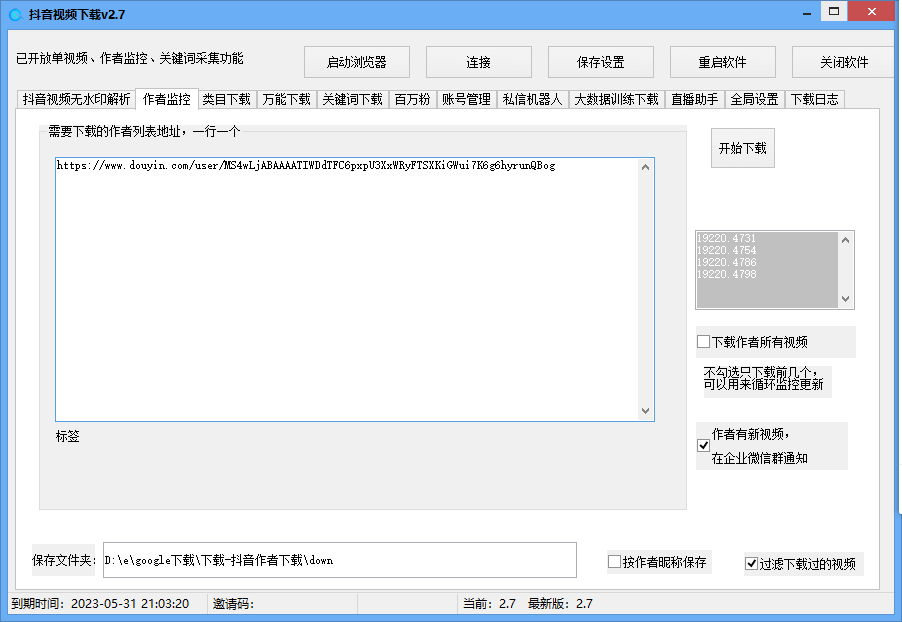
Task: Go to the 全局设置 tab
Action: (754, 100)
